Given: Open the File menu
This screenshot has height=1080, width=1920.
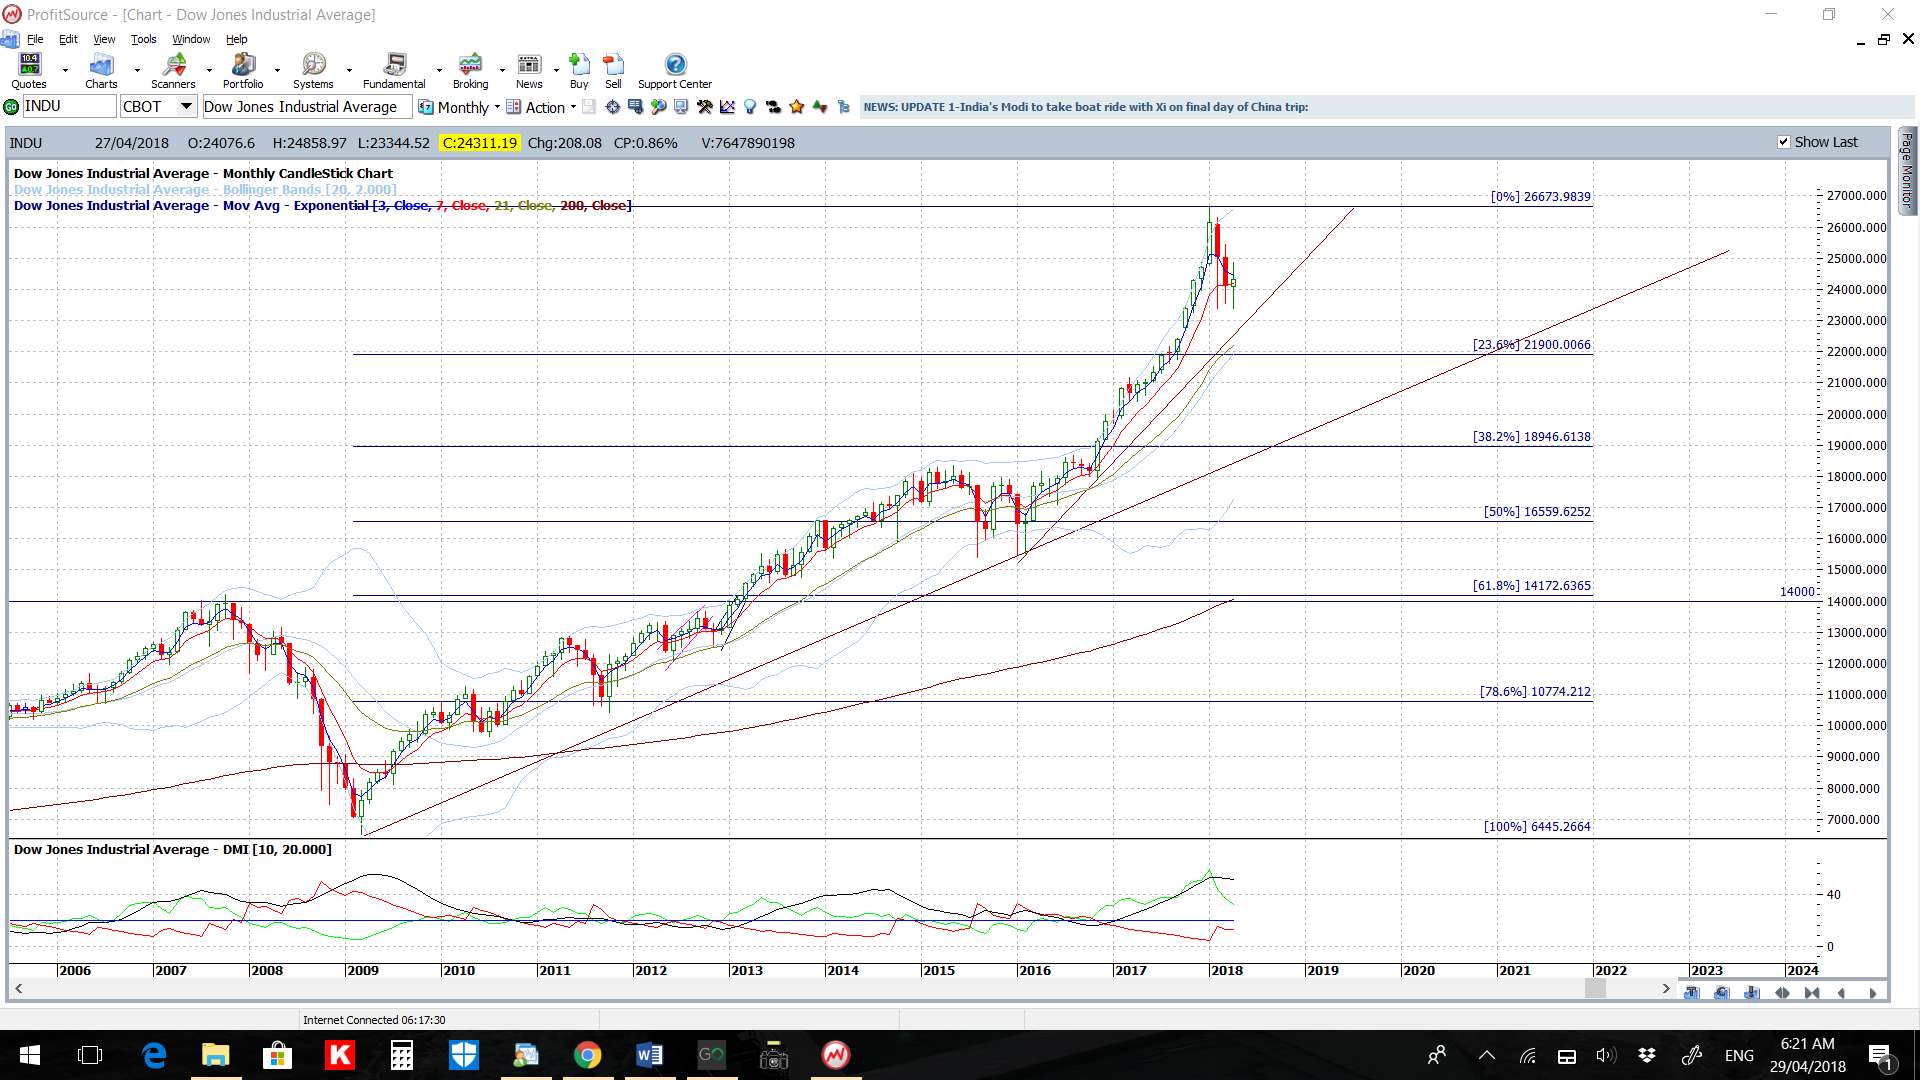Looking at the screenshot, I should tap(35, 39).
